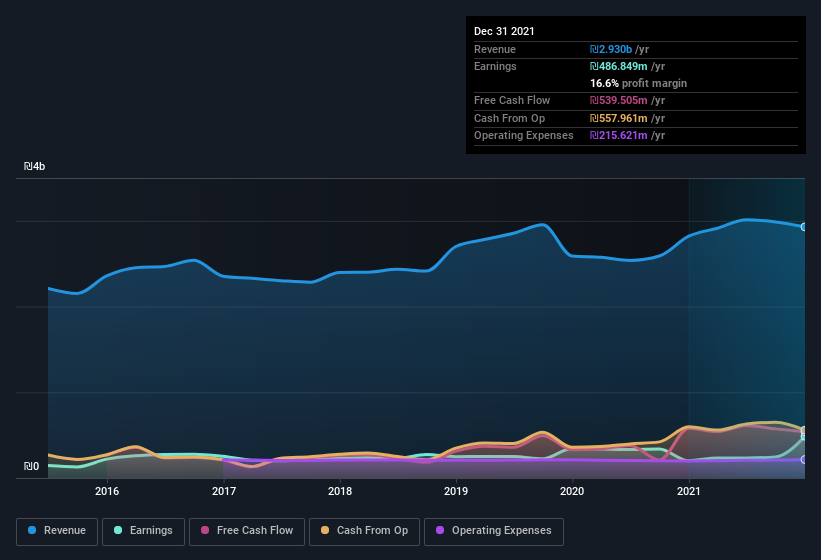This screenshot has height=560, width=821.
Task: Click the ₪215.621m operating expenses value
Action: [x=618, y=136]
